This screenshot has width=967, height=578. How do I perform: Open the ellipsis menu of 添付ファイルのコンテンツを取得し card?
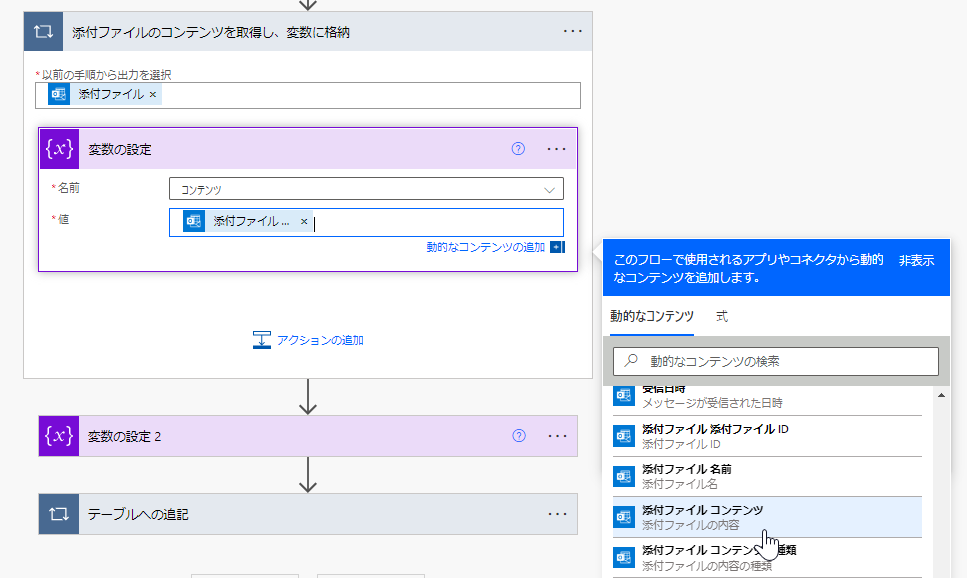pos(572,31)
